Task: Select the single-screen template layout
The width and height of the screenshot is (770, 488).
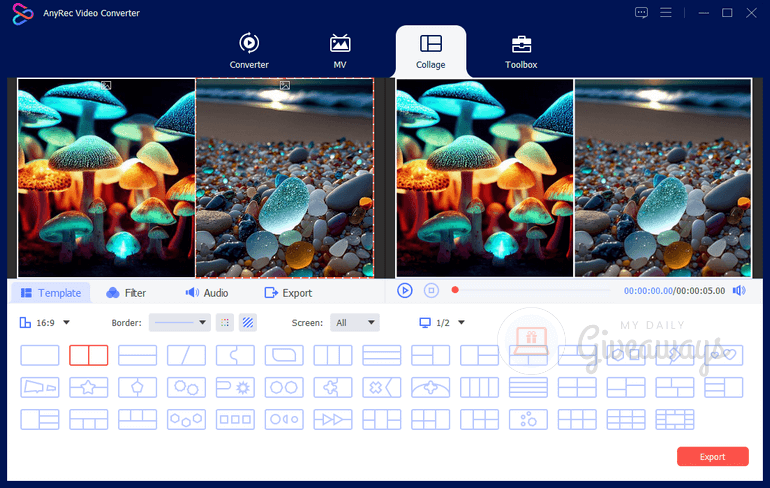Action: (x=40, y=355)
